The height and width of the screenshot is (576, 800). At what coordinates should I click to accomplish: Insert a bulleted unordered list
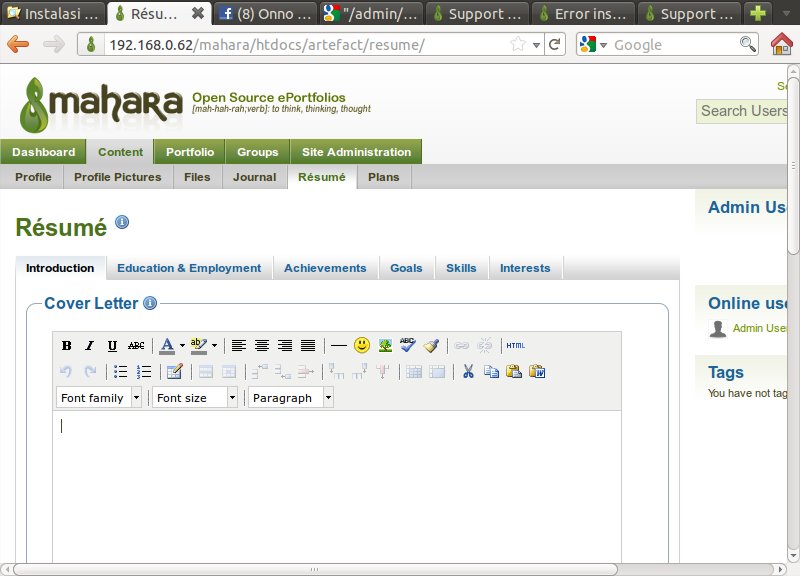pos(120,372)
